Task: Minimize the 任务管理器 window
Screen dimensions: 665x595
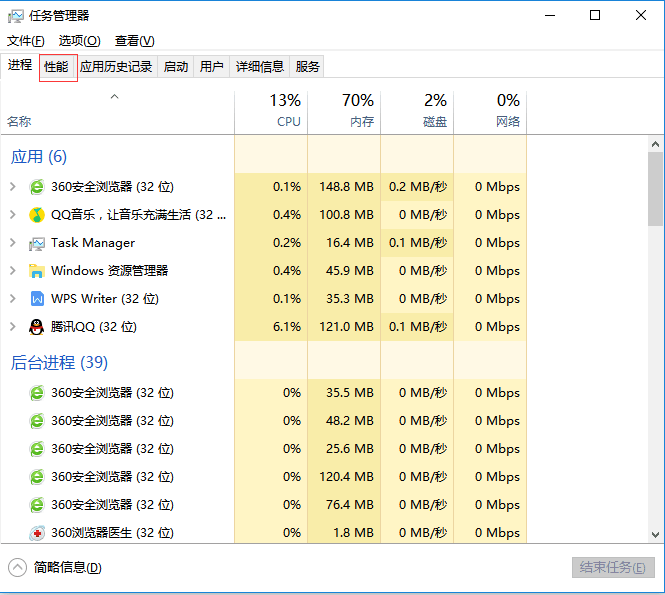Action: tap(550, 16)
